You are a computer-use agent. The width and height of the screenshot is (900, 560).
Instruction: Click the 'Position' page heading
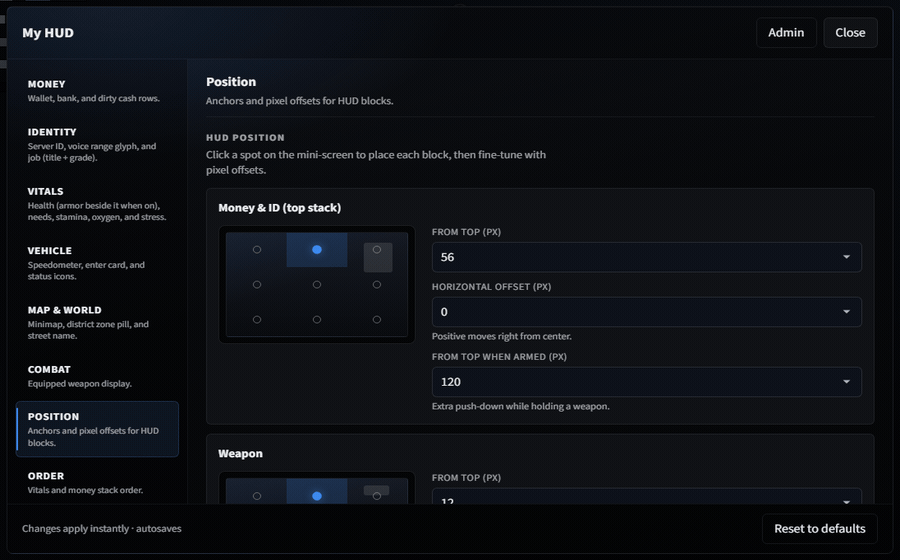click(x=231, y=81)
